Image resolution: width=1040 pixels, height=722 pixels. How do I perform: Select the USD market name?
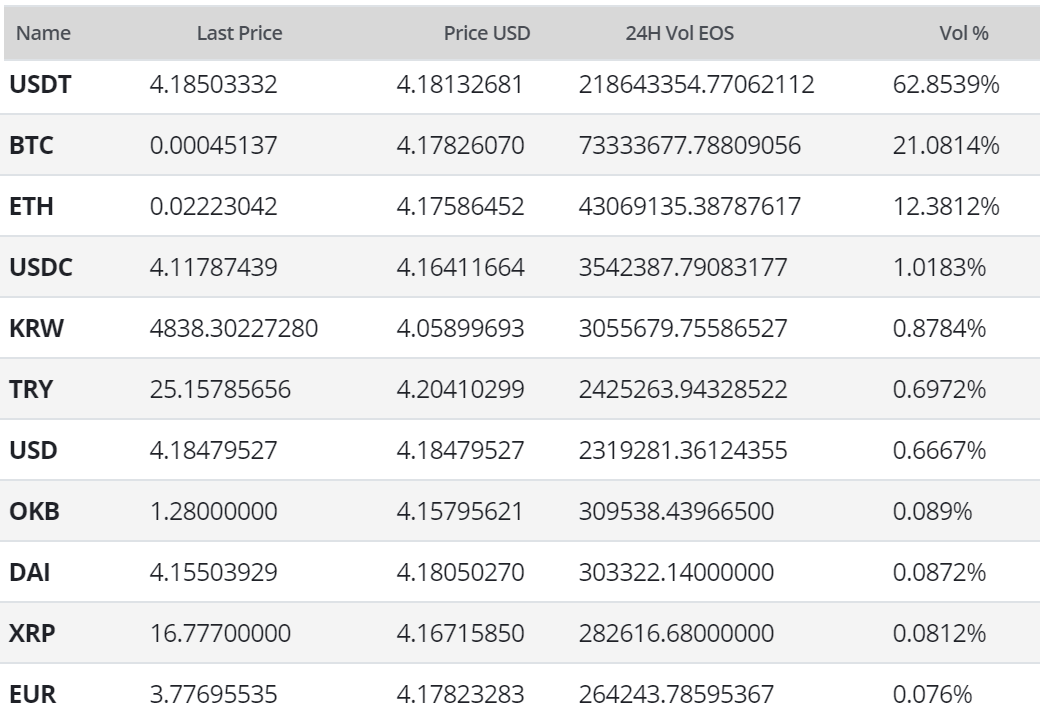[33, 451]
